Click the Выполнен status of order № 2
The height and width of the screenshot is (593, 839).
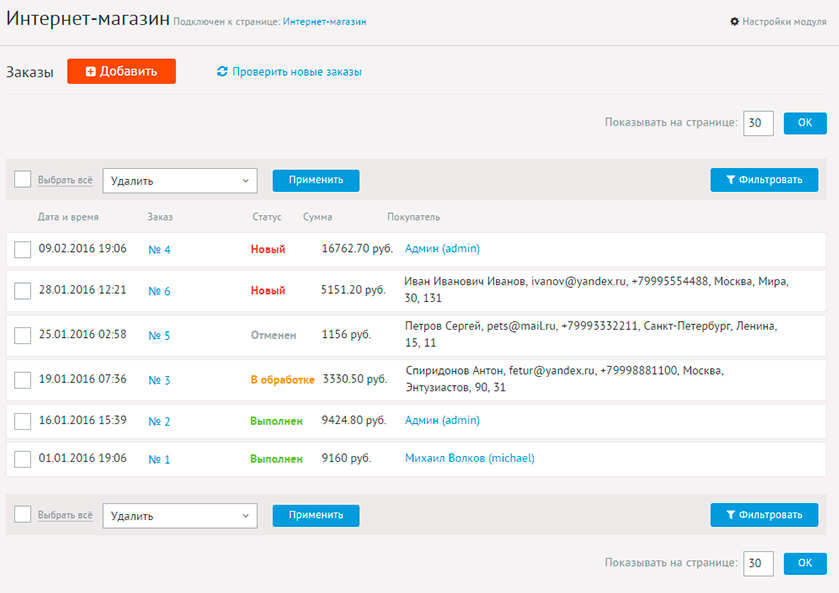point(276,422)
